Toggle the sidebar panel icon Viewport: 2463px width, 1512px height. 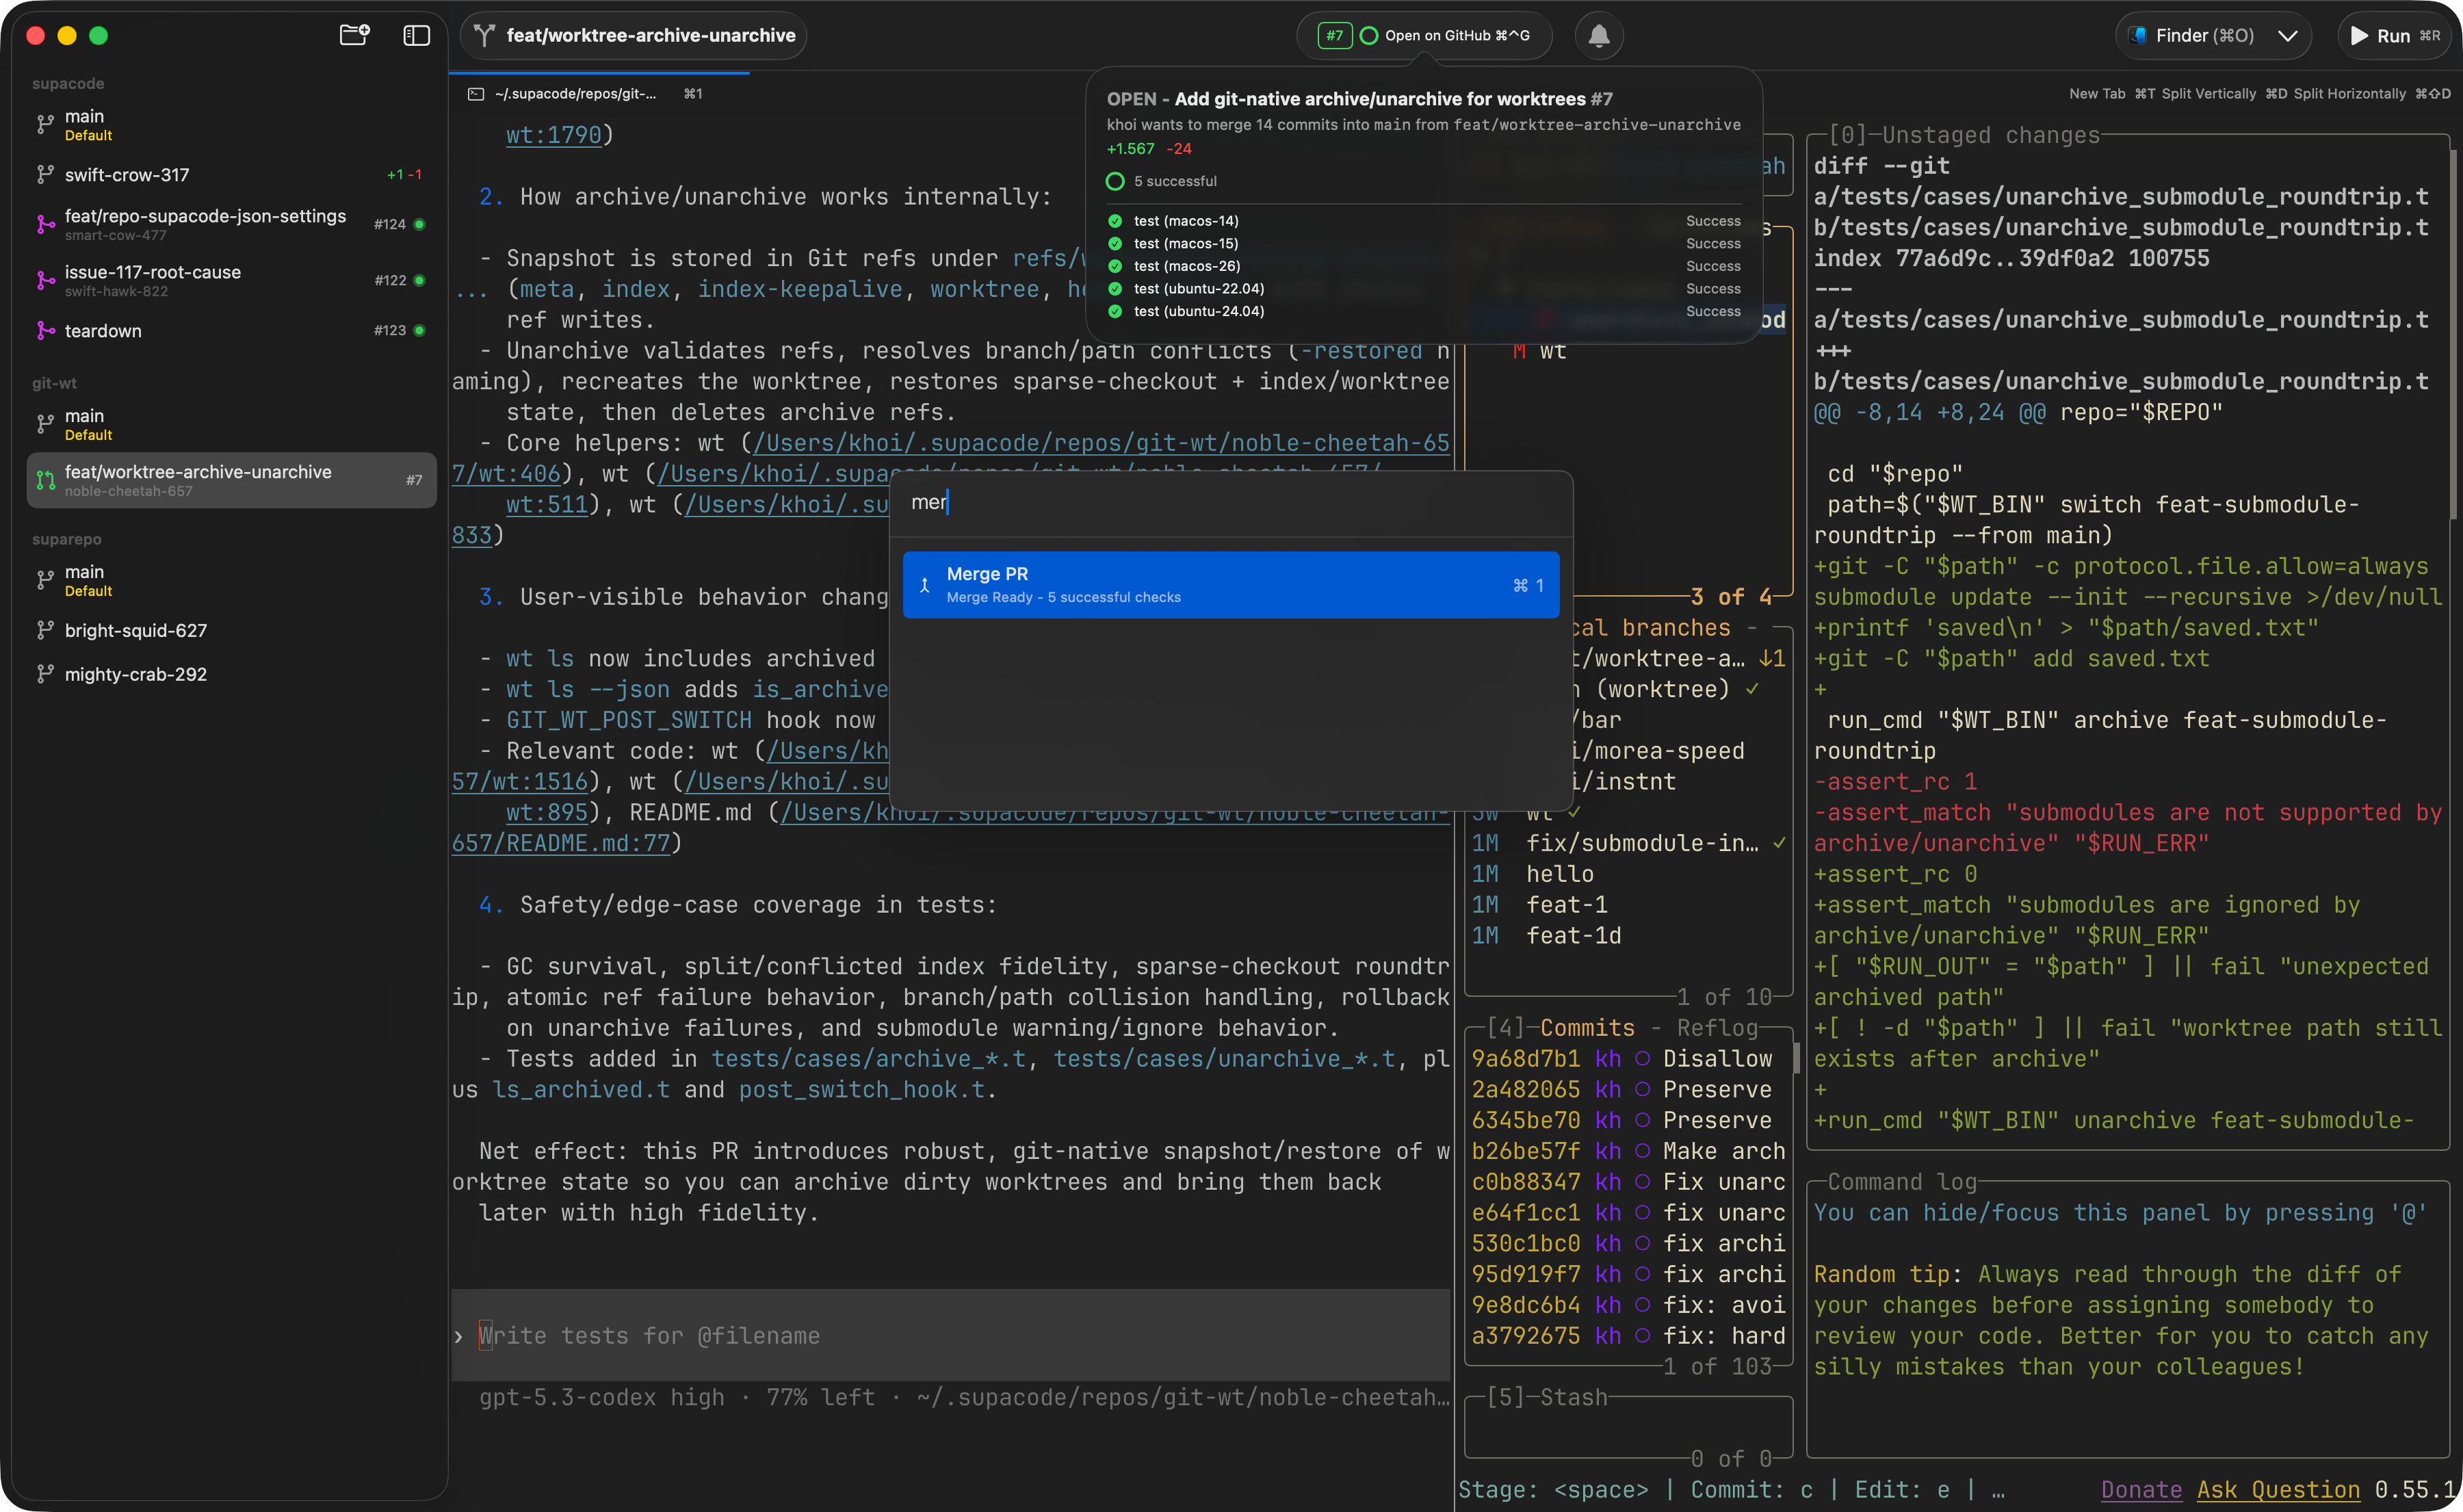tap(416, 36)
